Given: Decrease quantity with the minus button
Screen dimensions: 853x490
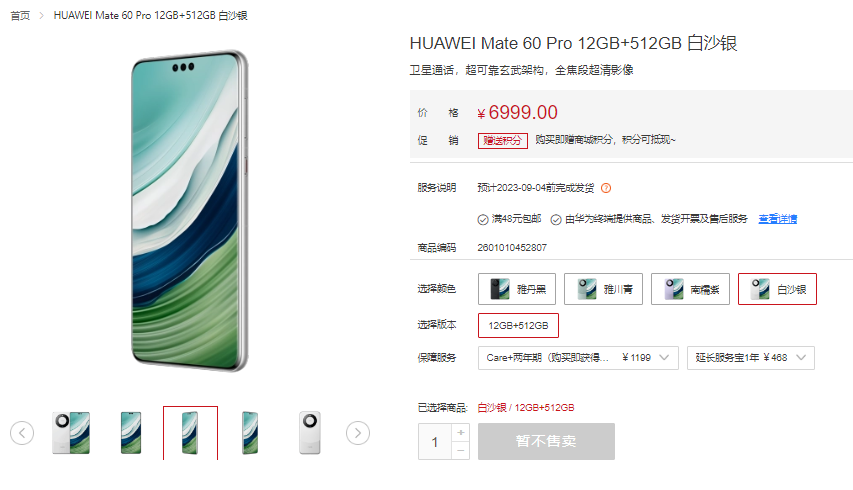Looking at the screenshot, I should click(x=461, y=451).
